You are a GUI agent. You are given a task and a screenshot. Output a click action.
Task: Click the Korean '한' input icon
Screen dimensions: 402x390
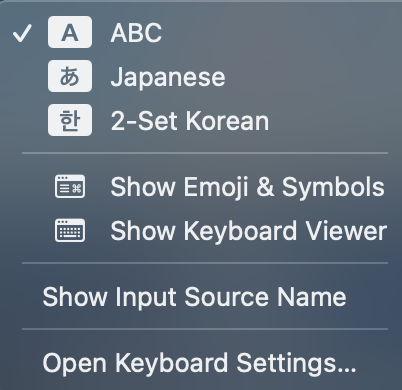tap(70, 120)
